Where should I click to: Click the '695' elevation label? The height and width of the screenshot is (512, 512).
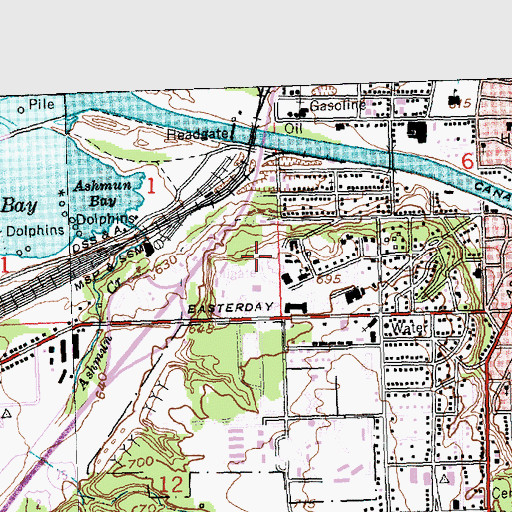point(328,279)
